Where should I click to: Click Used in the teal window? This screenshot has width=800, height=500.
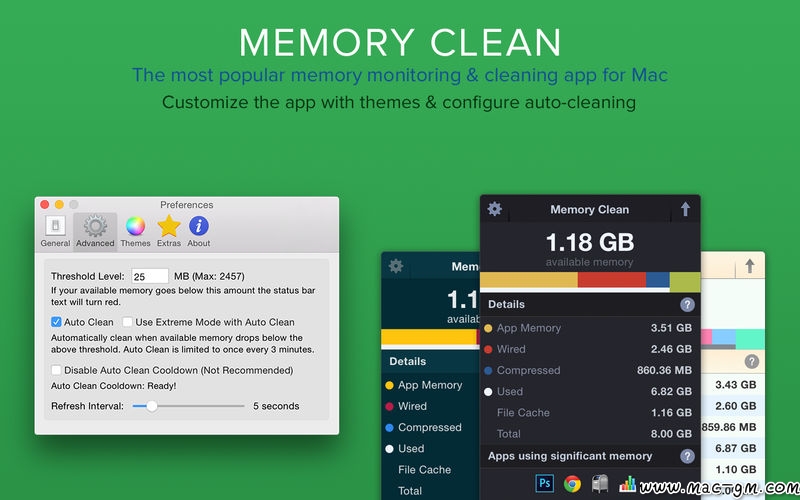tap(411, 449)
